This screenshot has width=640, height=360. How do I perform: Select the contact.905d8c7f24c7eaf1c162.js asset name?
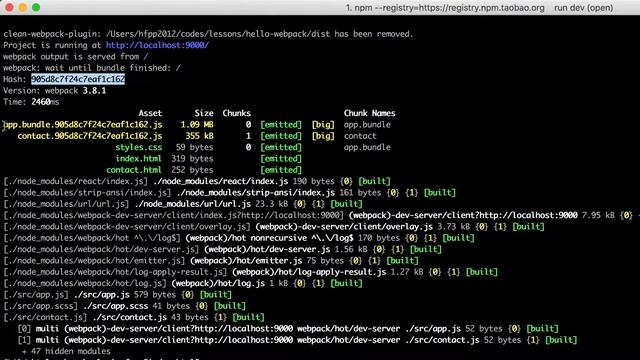pyautogui.click(x=90, y=136)
